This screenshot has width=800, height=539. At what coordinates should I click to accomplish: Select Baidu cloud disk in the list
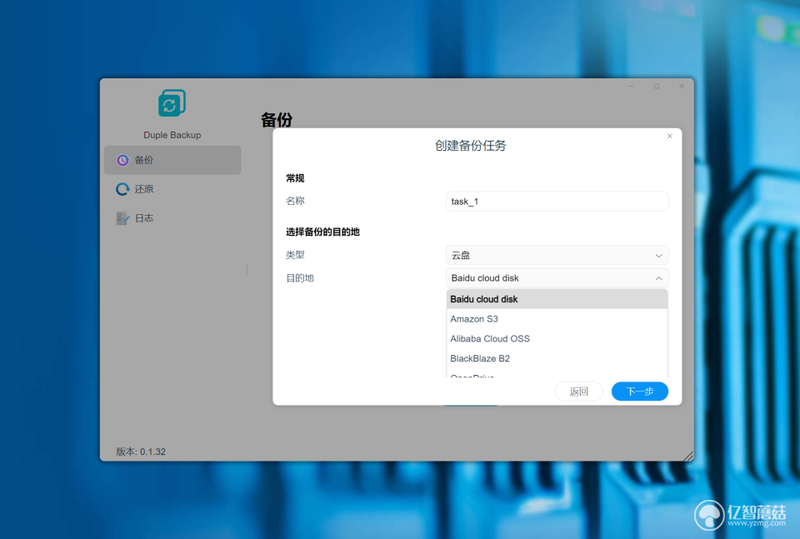pos(557,299)
